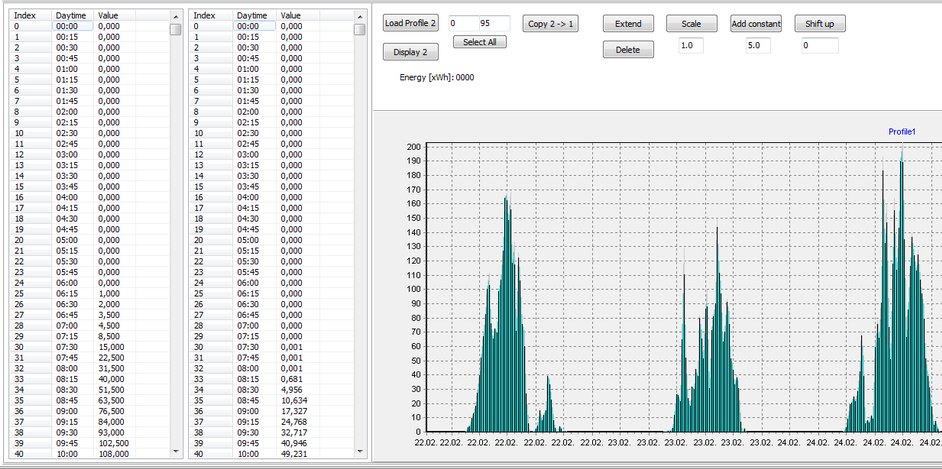Image resolution: width=942 pixels, height=469 pixels.
Task: Click the Delete button
Action: coord(628,50)
